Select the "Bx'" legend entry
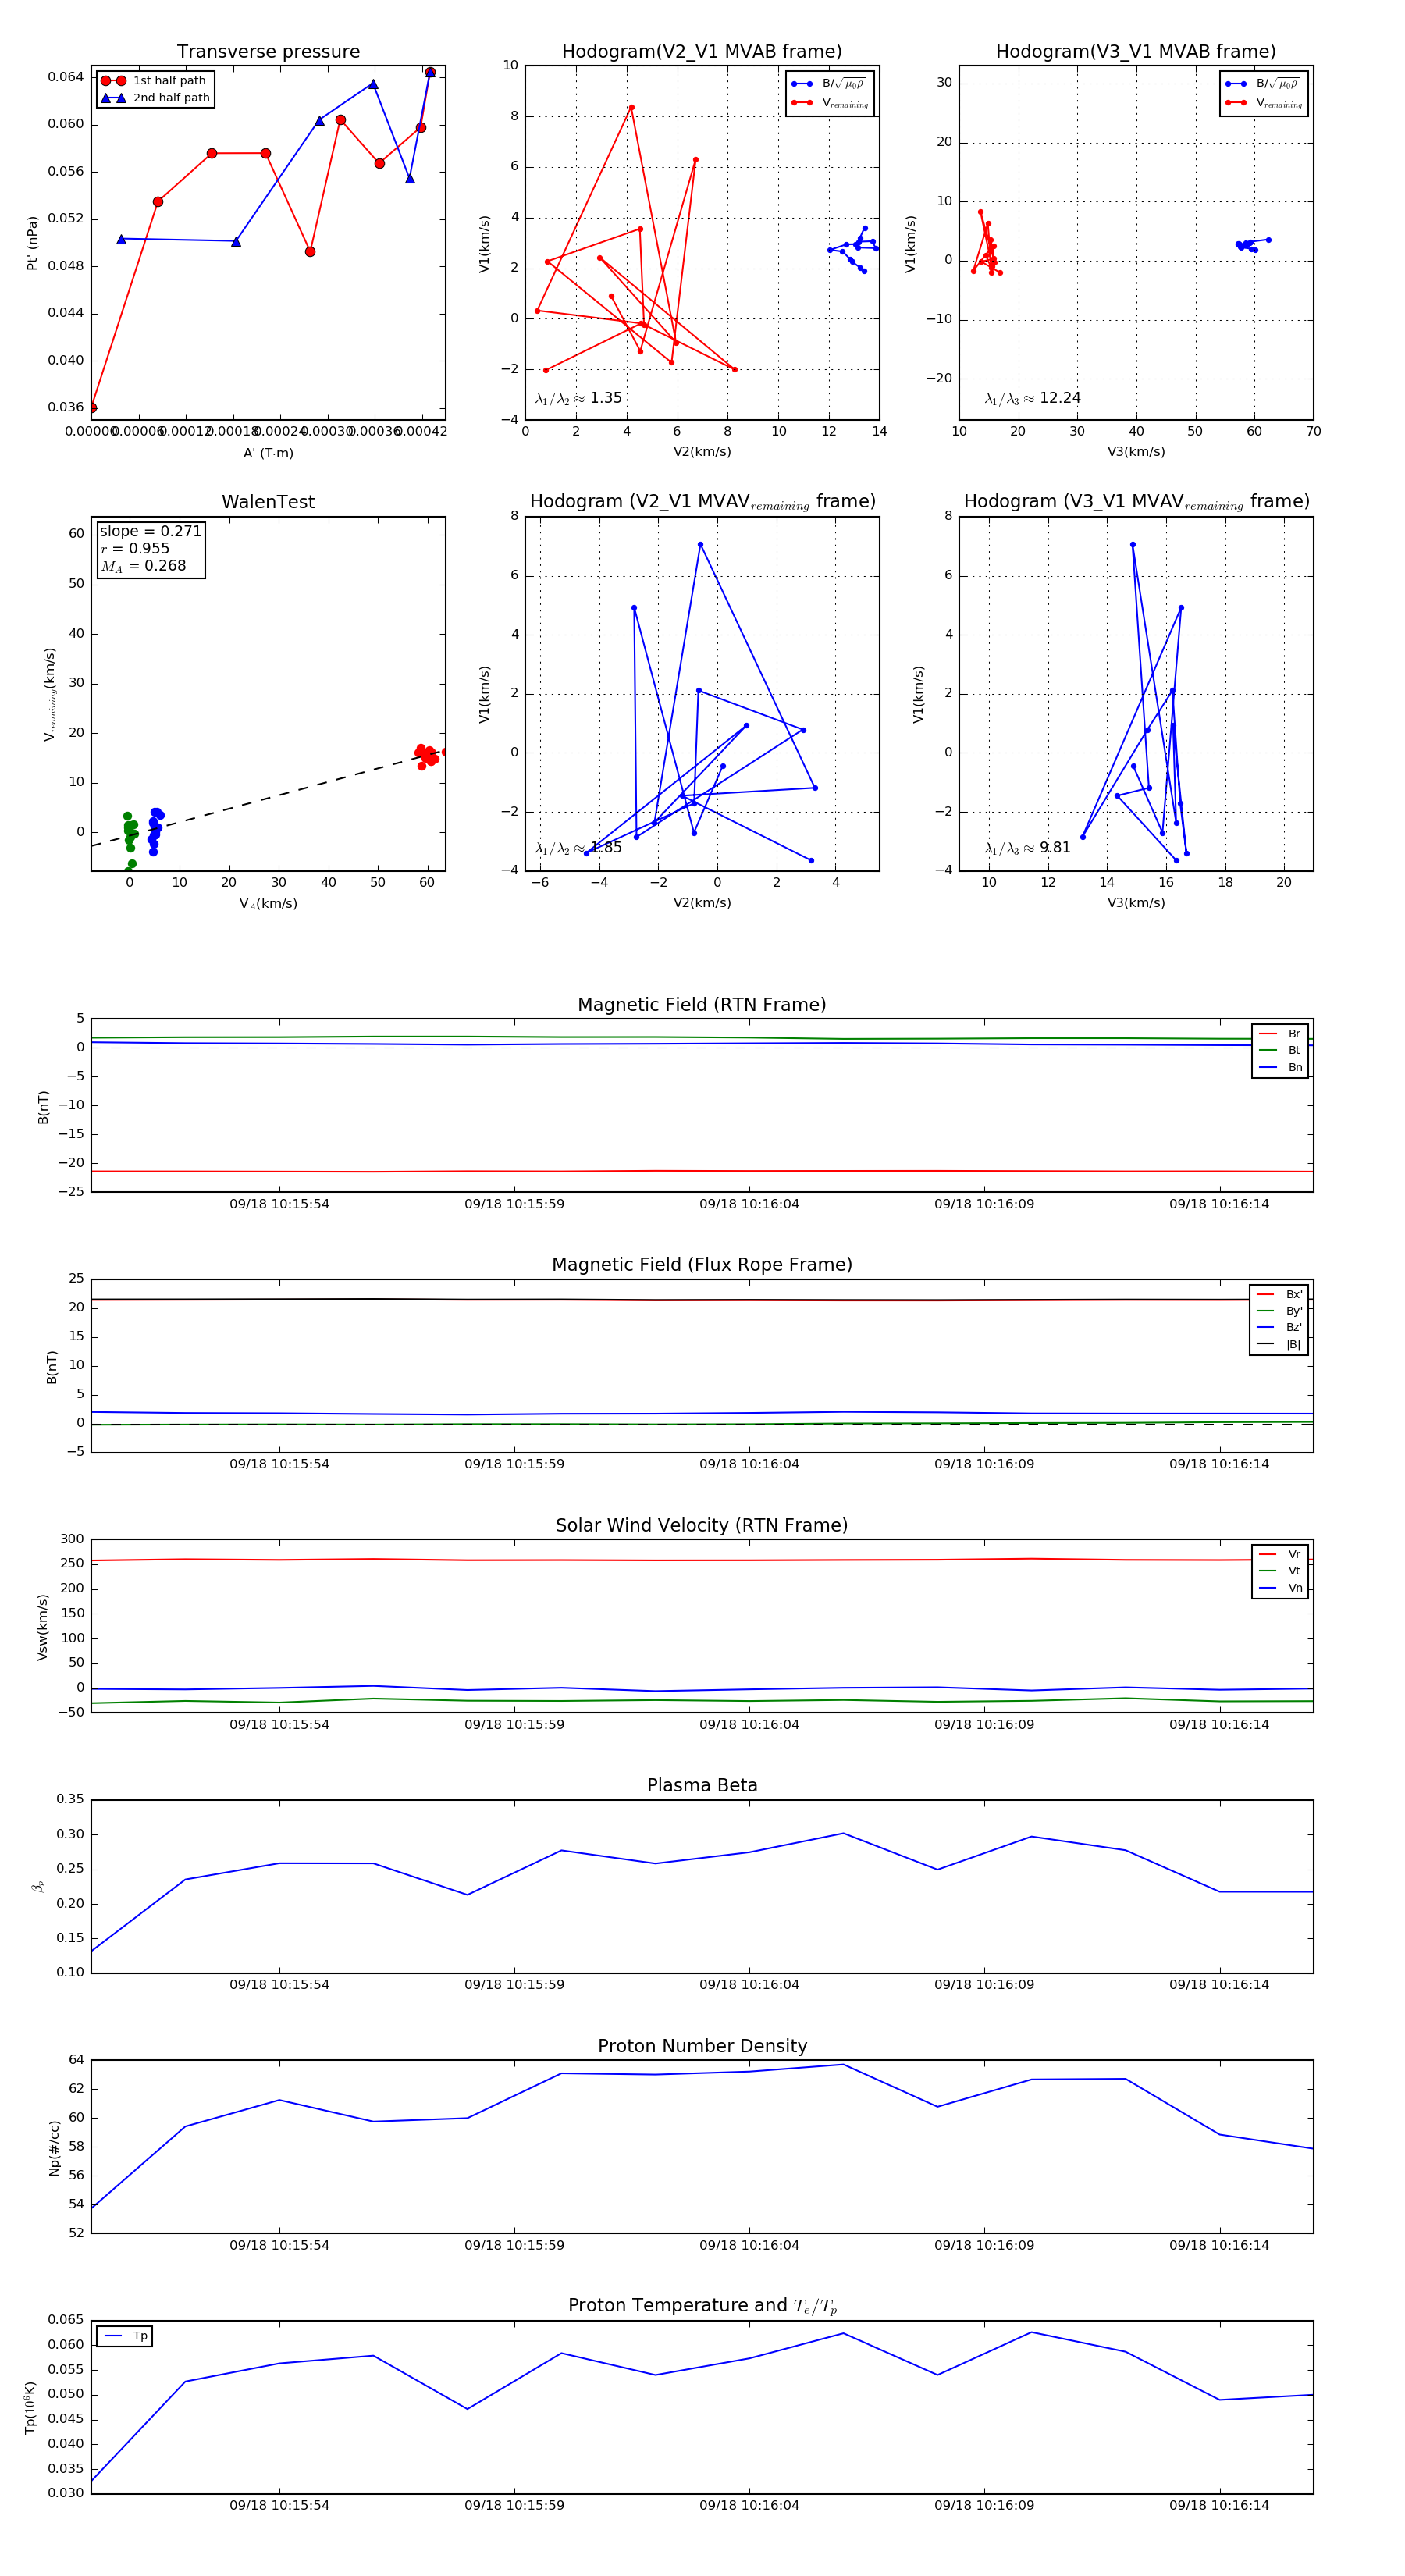1405x2576 pixels. (1279, 1295)
